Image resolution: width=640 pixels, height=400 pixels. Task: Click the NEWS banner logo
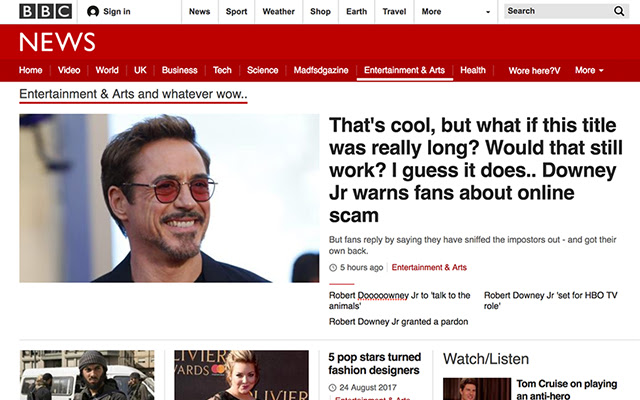[x=57, y=42]
